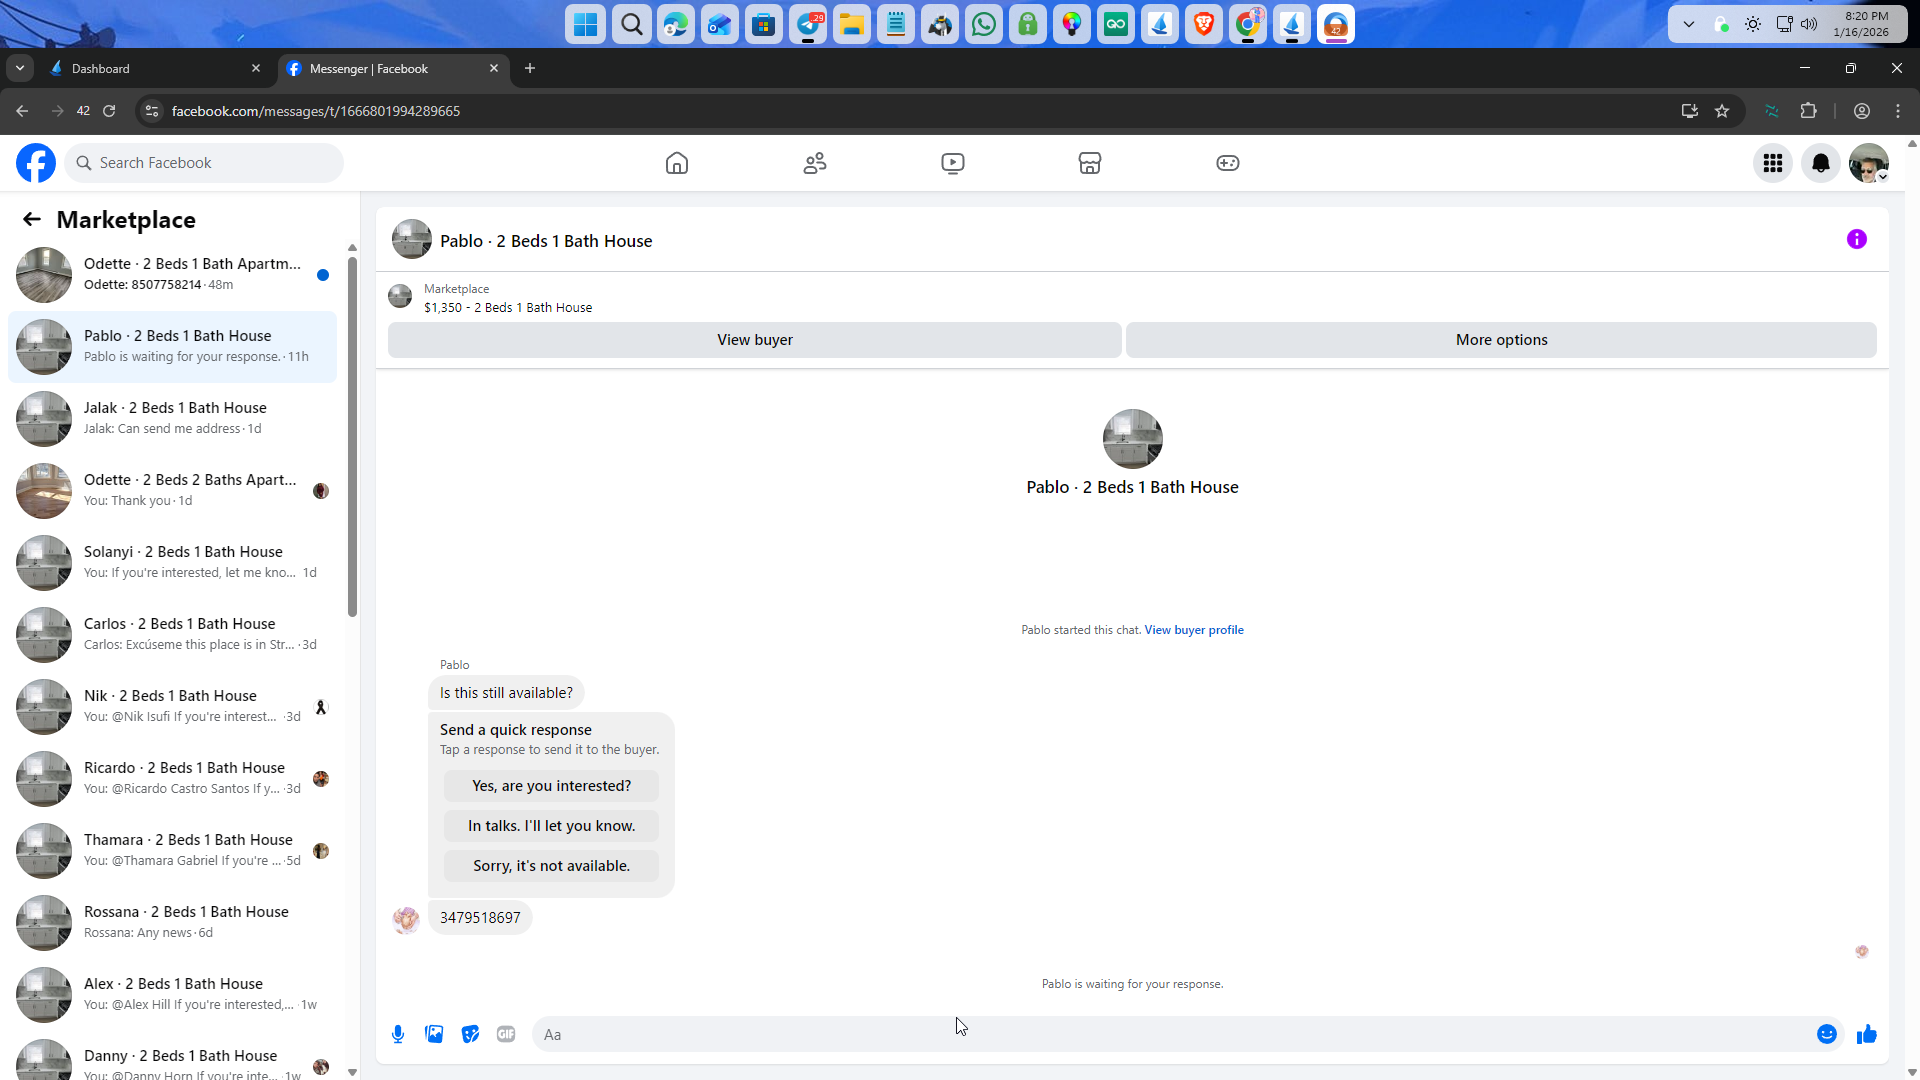Bookmark this page with the star icon

pos(1722,111)
